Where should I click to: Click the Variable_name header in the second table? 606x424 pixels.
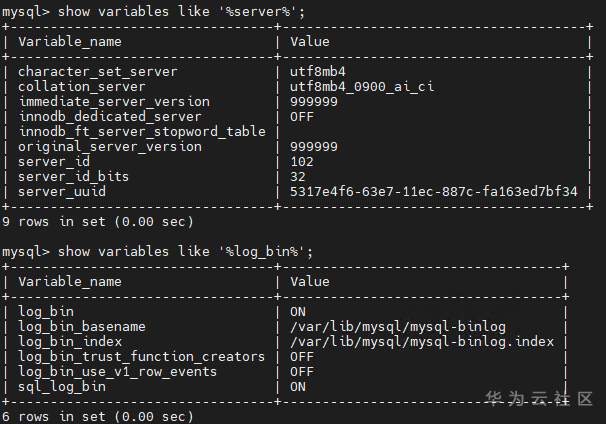[70, 281]
